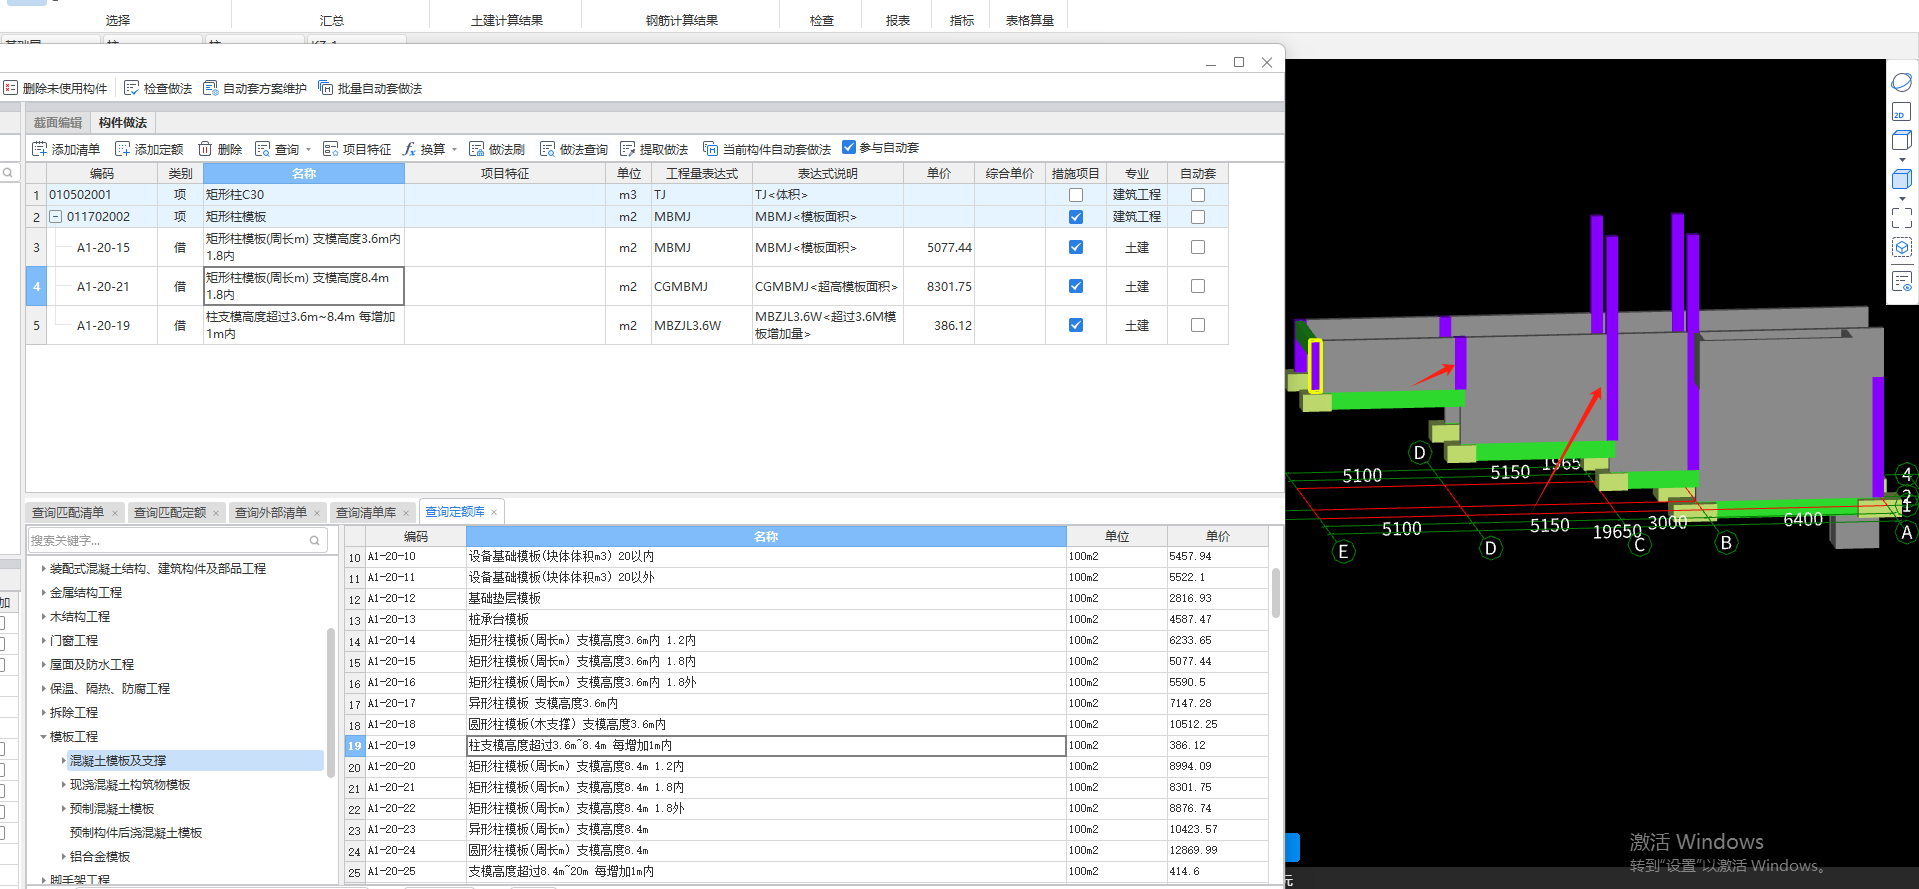This screenshot has width=1919, height=889.
Task: Open 钢筋计算结果 ribbon group
Action: coord(682,20)
